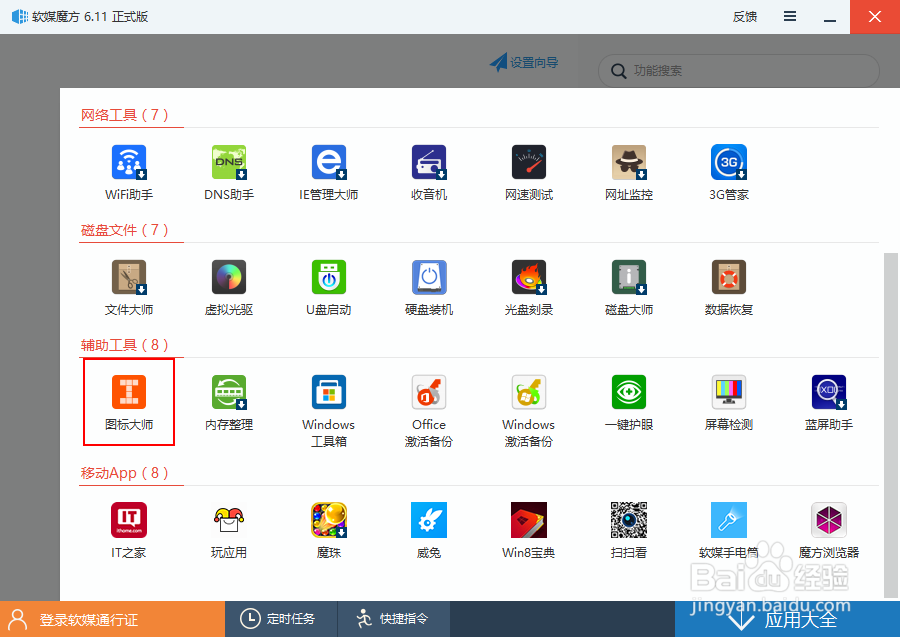Open 设置向导 setup wizard
Image resolution: width=900 pixels, height=637 pixels.
click(x=524, y=62)
